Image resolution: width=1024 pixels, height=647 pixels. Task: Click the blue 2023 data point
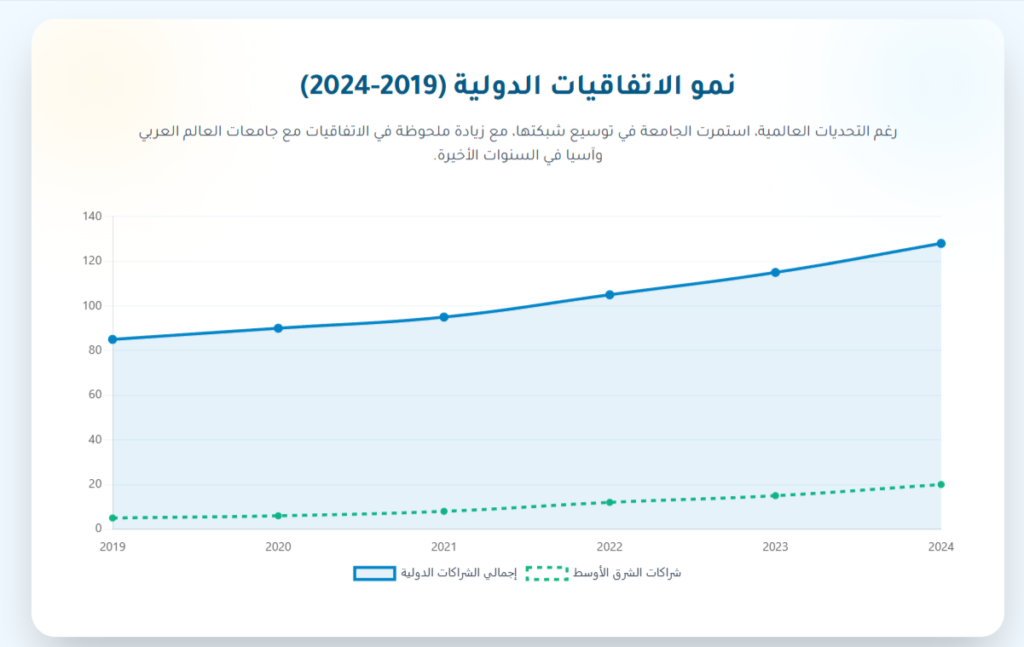pos(775,272)
